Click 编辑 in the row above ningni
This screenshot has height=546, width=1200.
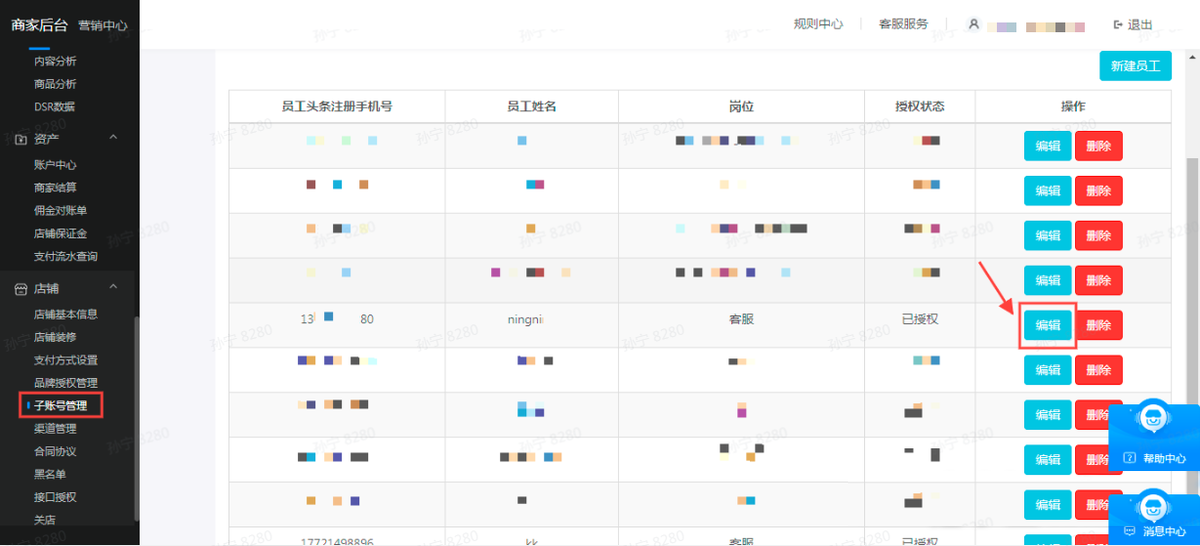[1047, 281]
